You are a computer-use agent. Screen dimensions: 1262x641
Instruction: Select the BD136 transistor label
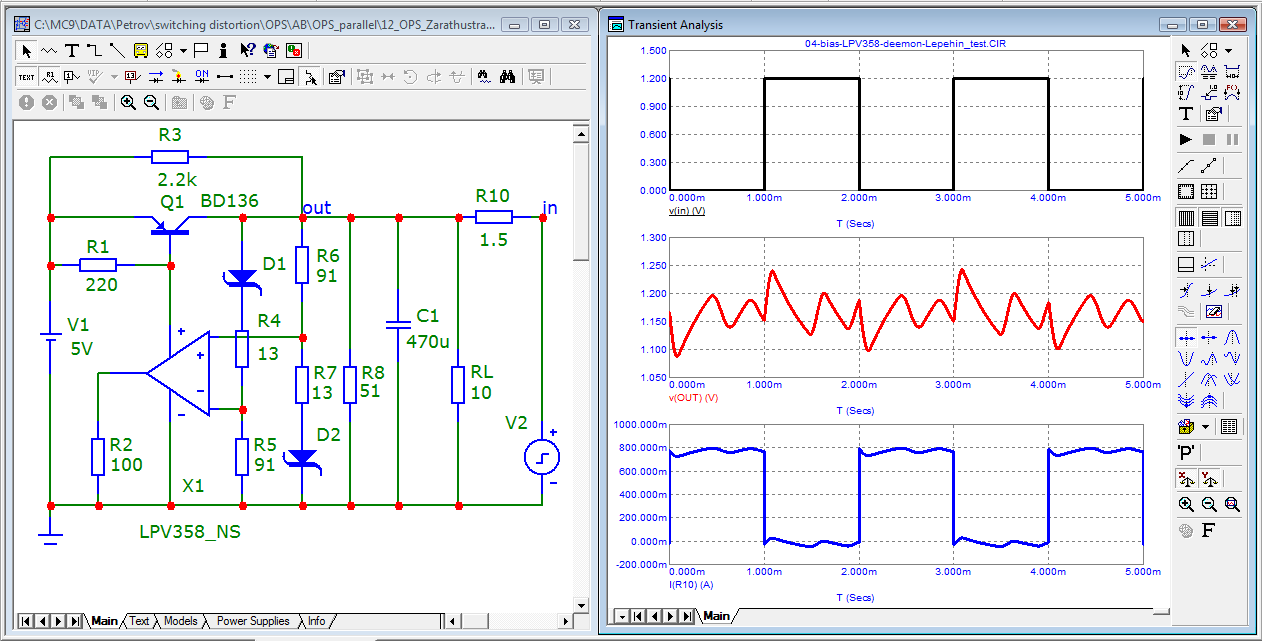[229, 201]
